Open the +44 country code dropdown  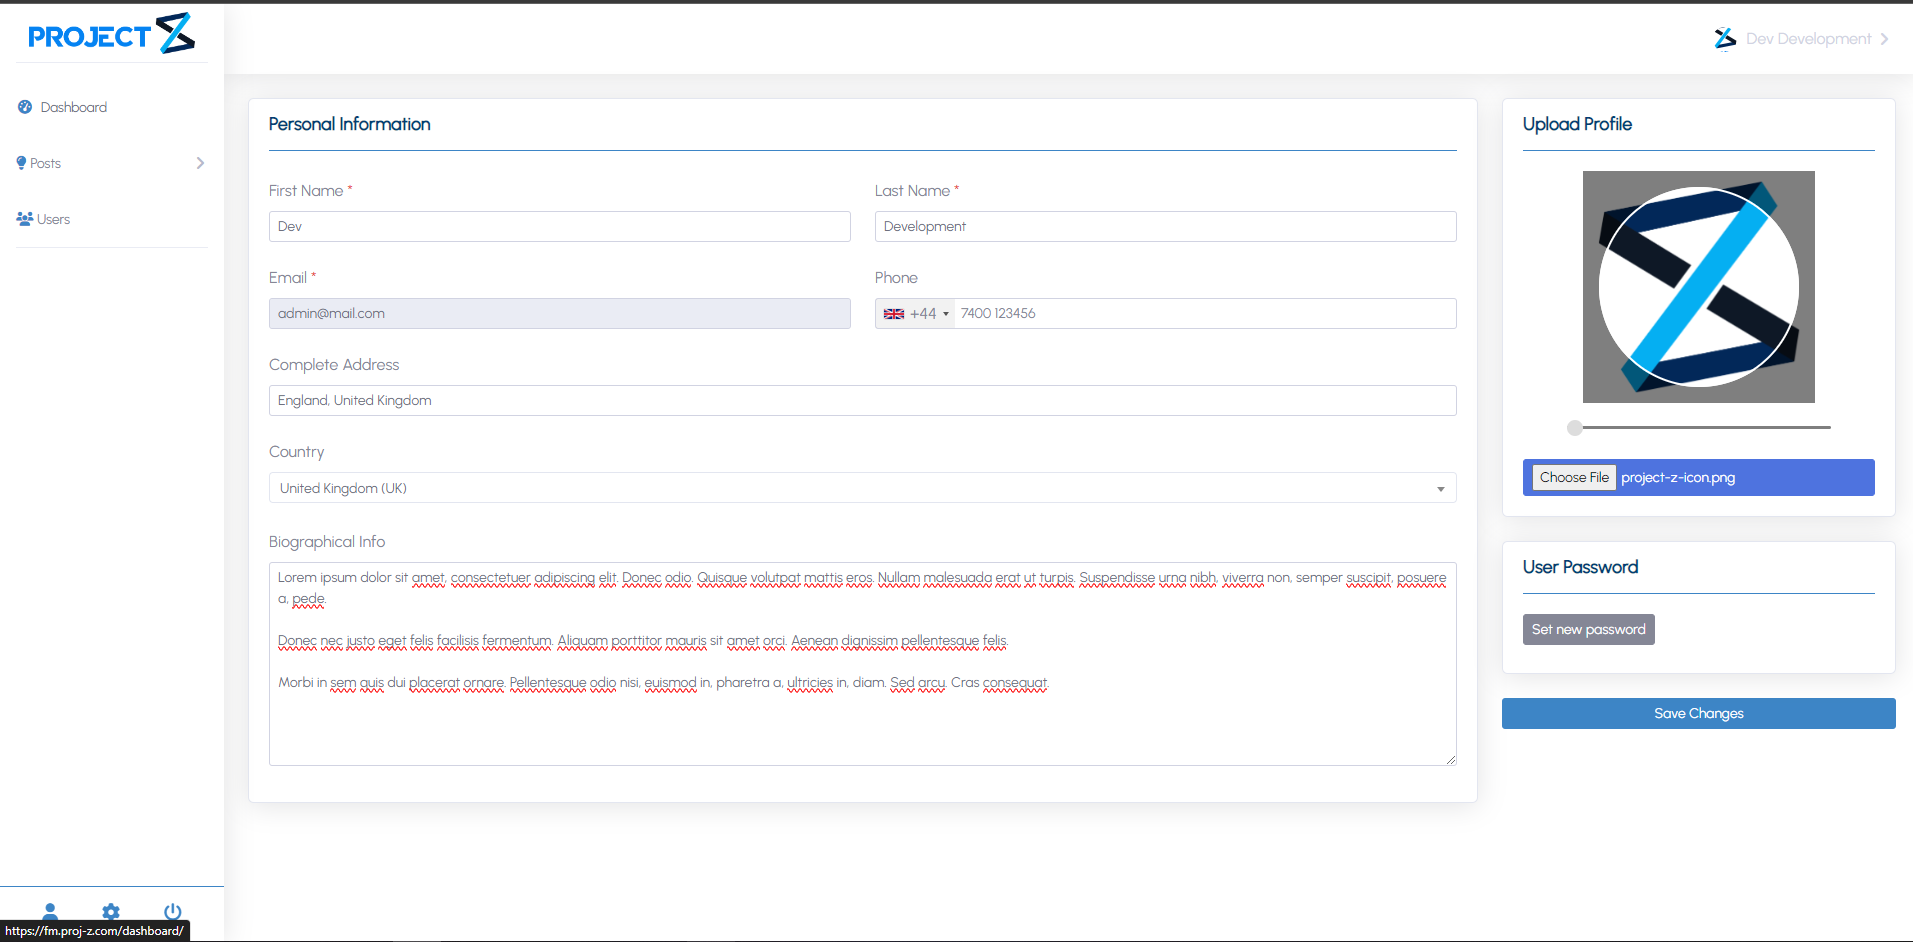point(915,314)
